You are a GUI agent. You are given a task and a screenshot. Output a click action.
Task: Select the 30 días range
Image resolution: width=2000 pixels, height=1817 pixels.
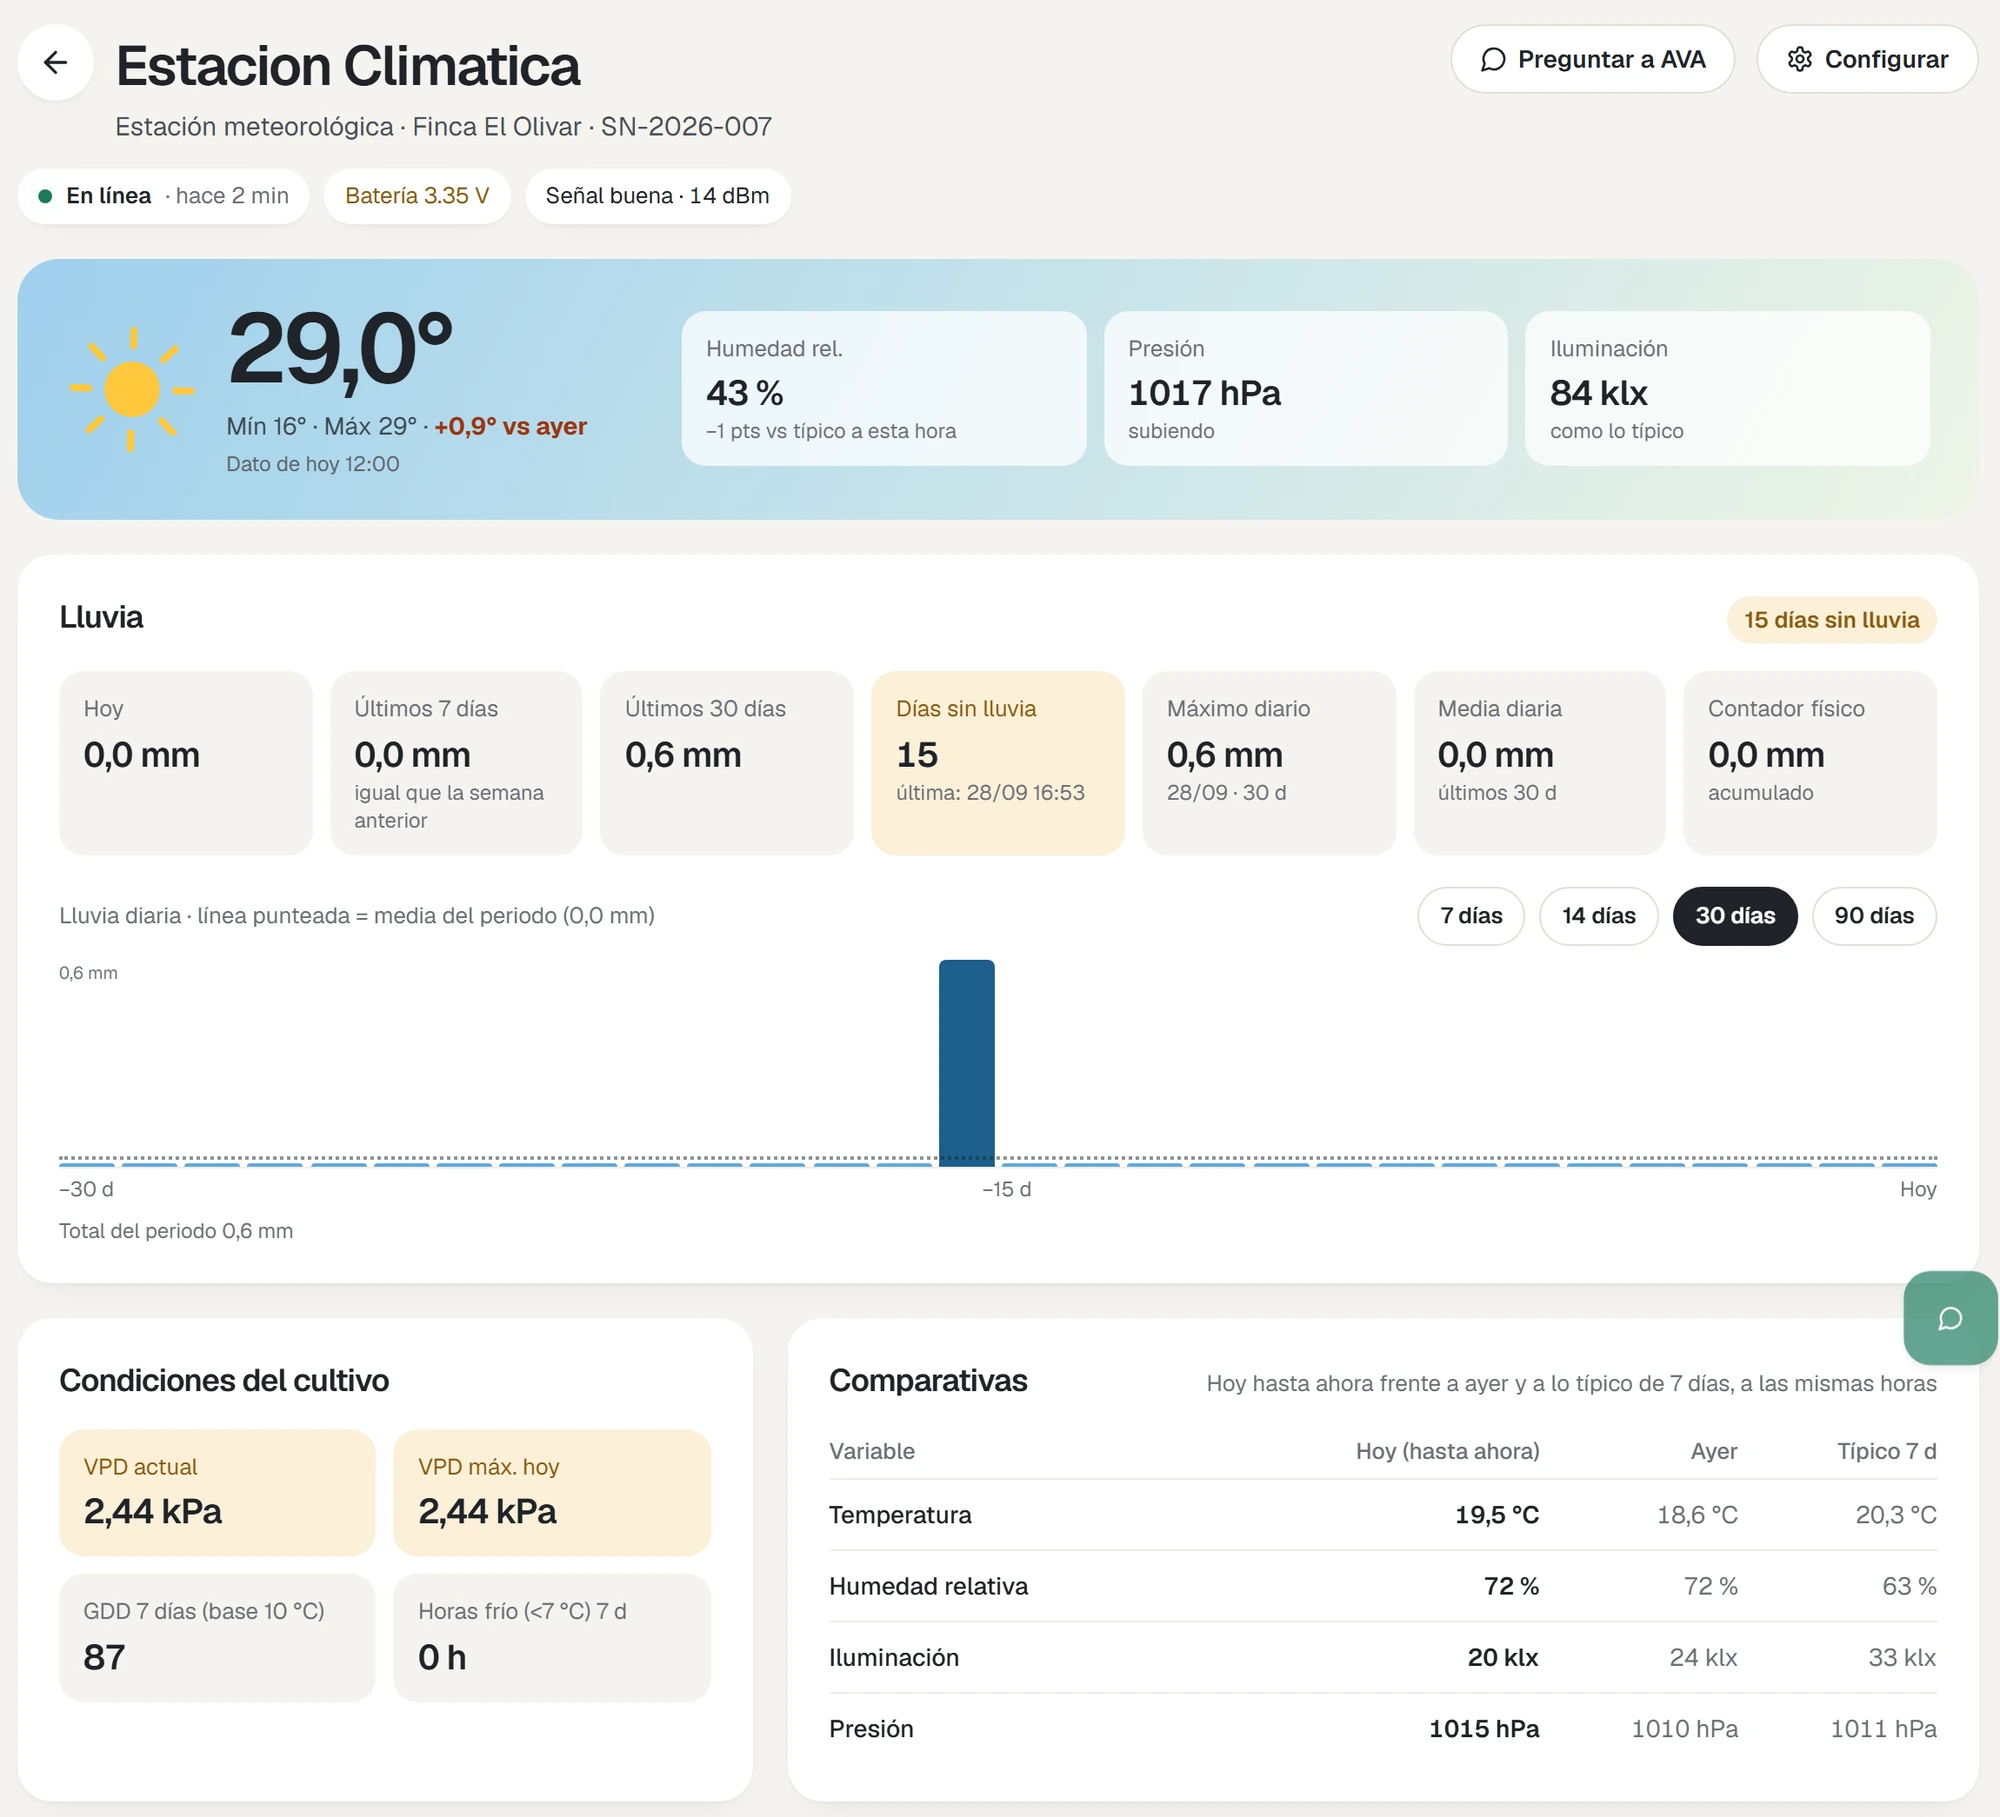pos(1735,916)
